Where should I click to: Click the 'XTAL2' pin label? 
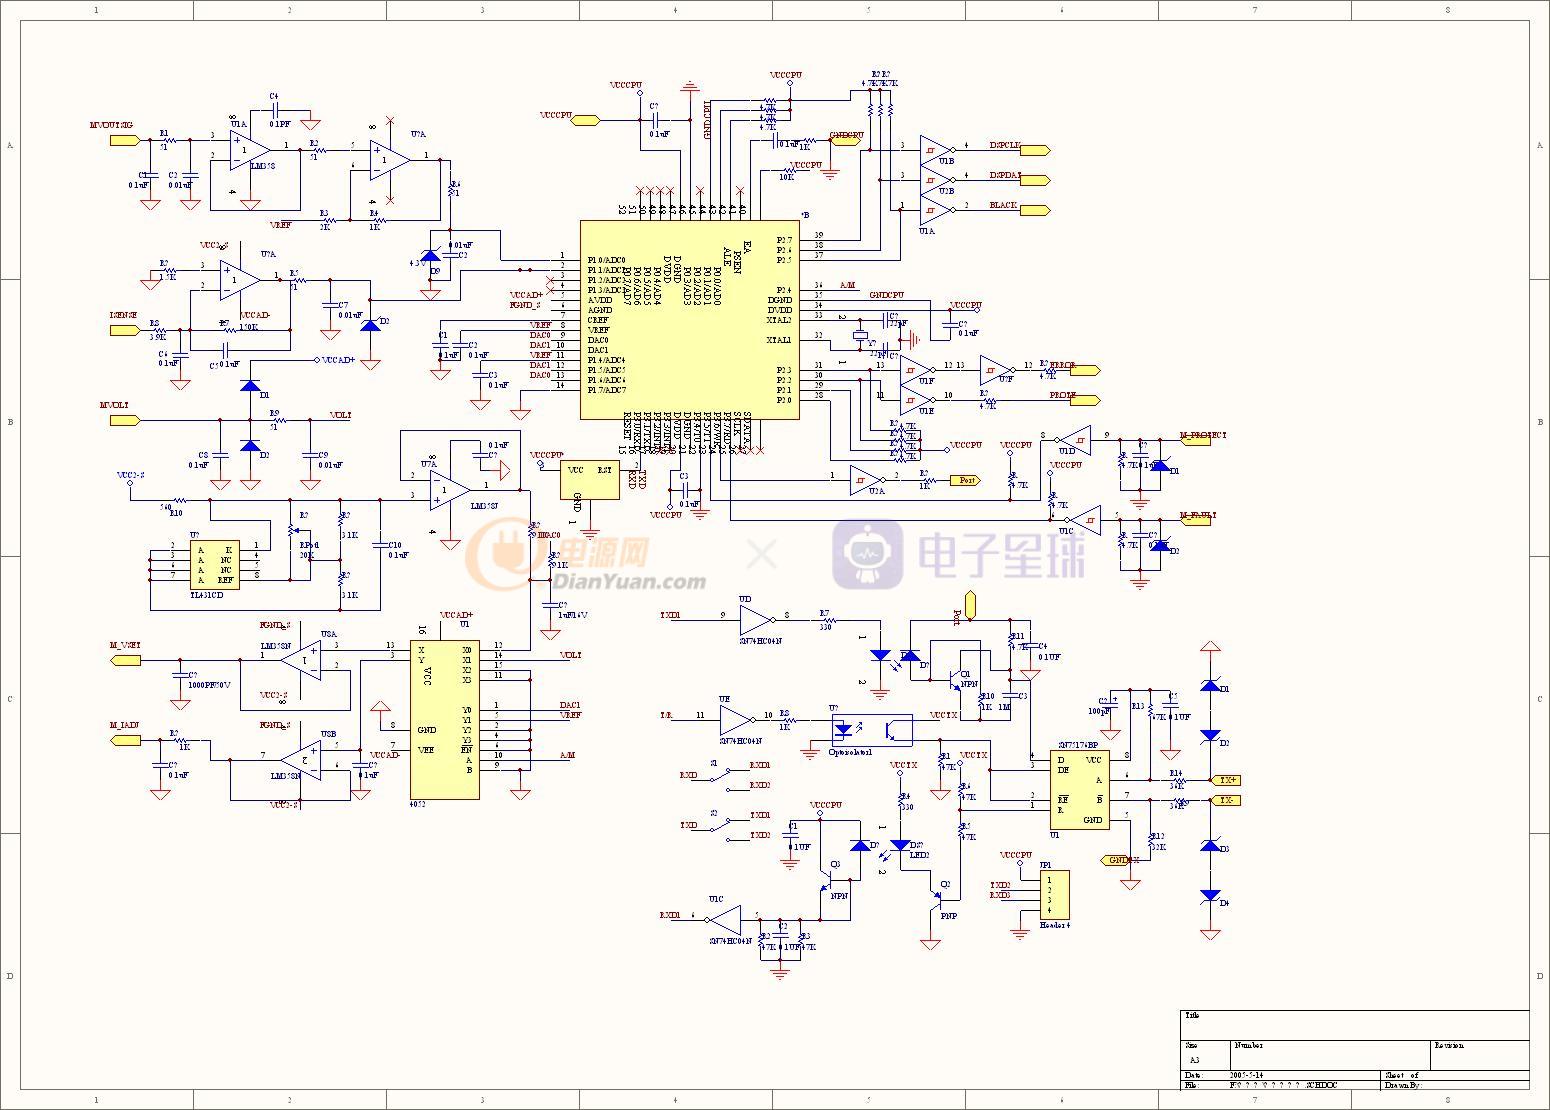coord(779,320)
